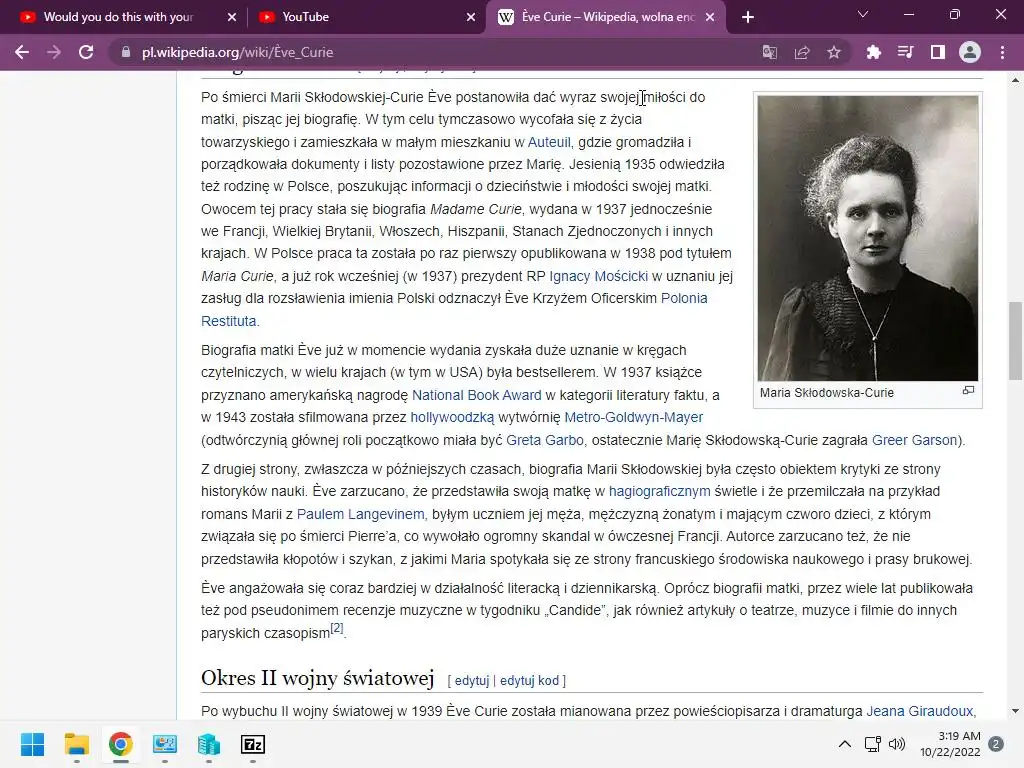This screenshot has width=1024, height=768.
Task: Follow the hagiograficznym link
Action: (660, 491)
